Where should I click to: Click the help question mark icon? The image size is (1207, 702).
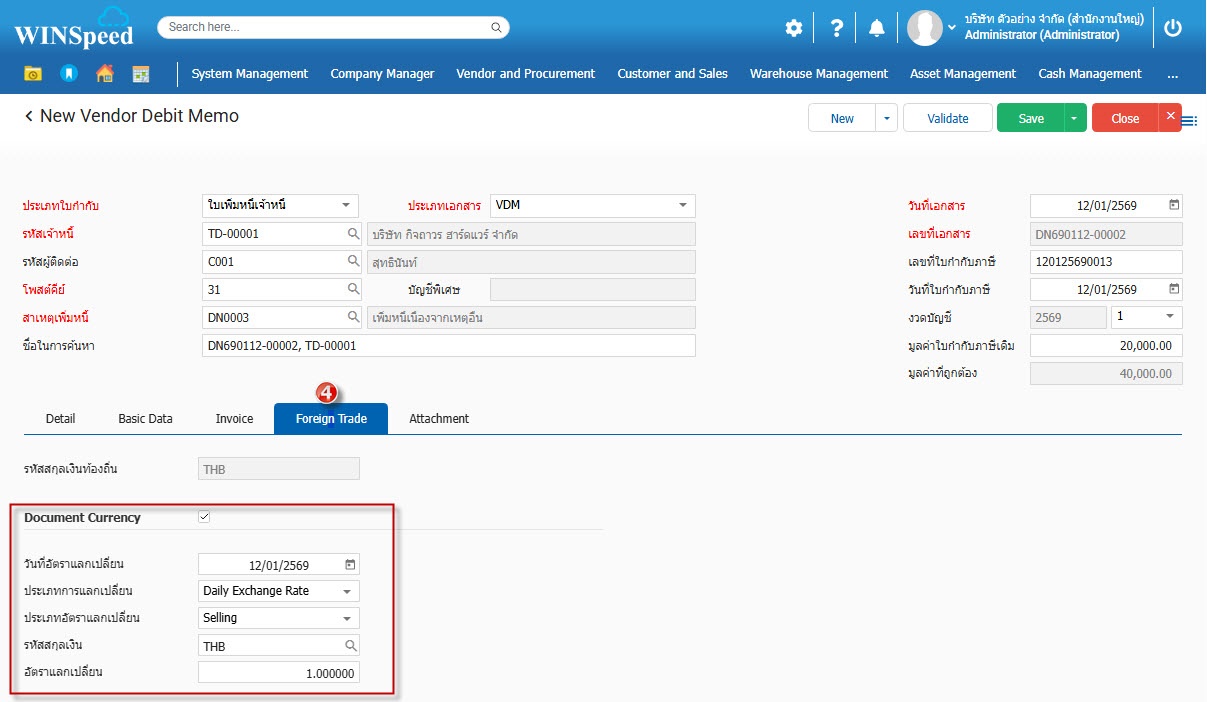click(837, 28)
